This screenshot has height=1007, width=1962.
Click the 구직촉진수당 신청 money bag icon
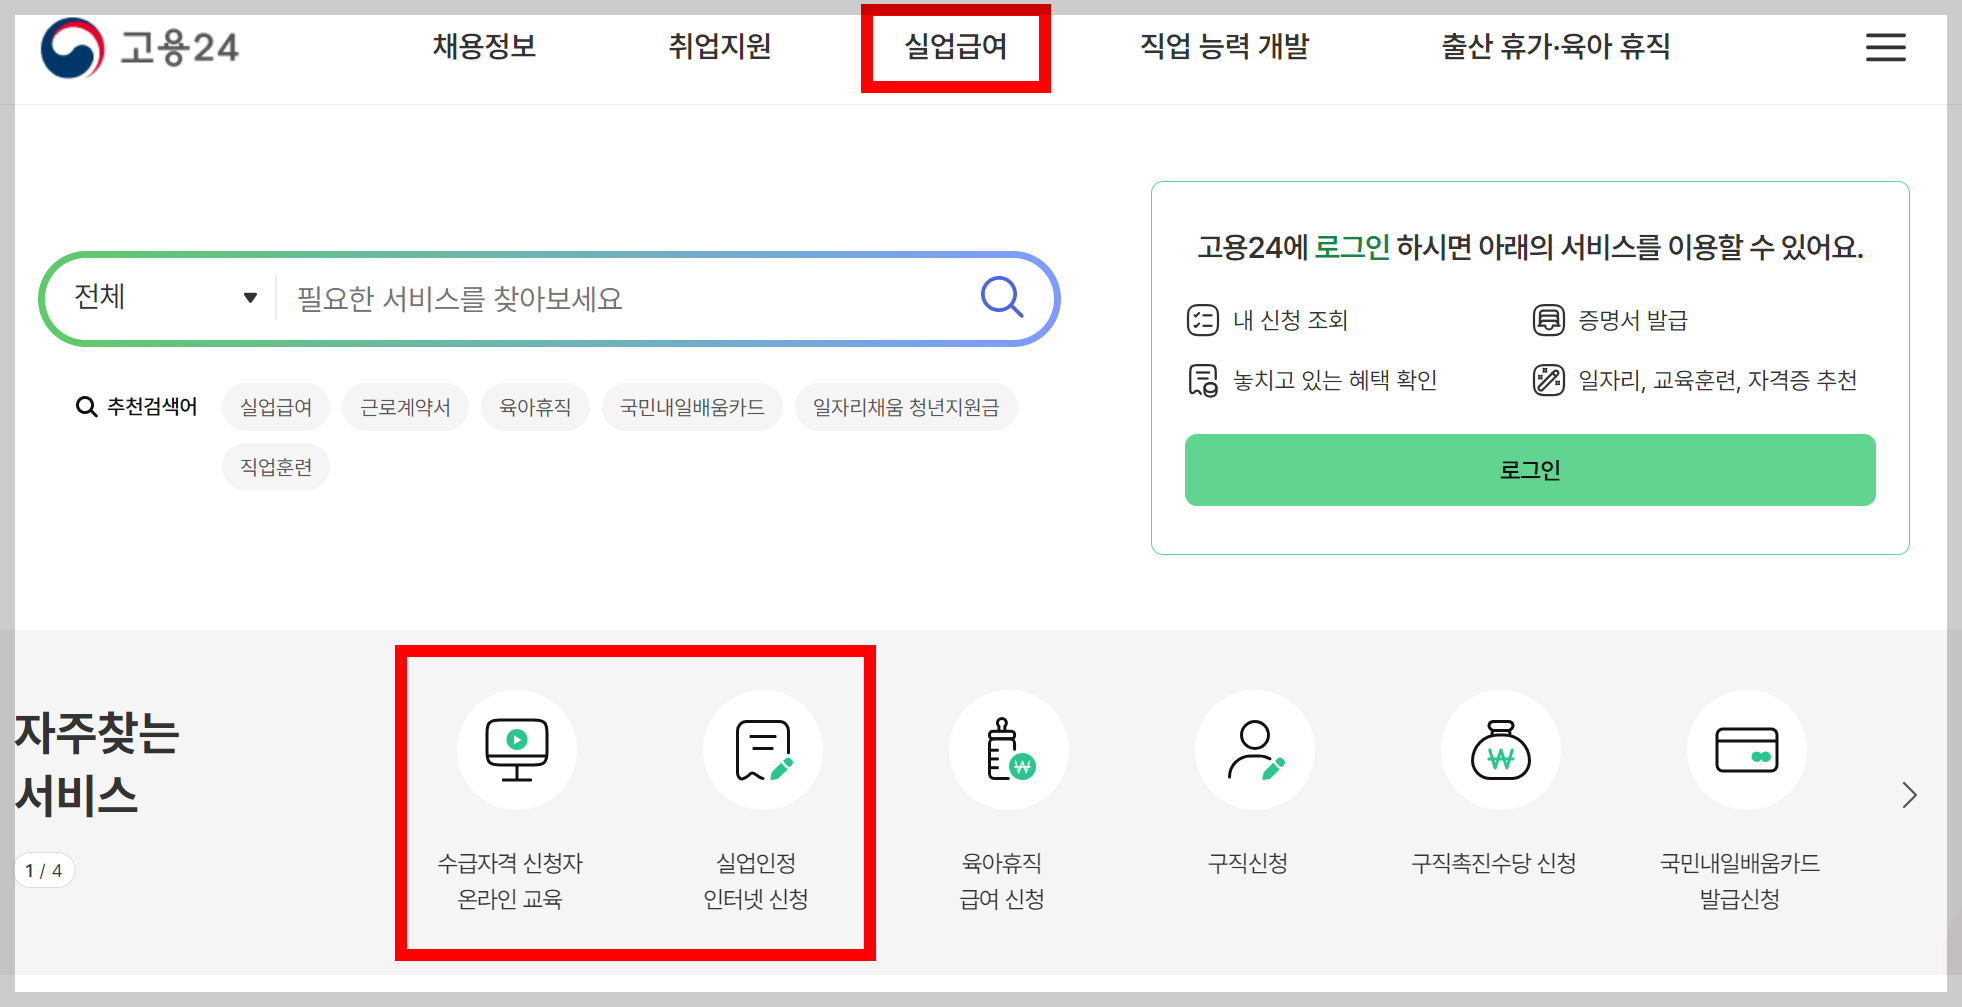(1501, 750)
